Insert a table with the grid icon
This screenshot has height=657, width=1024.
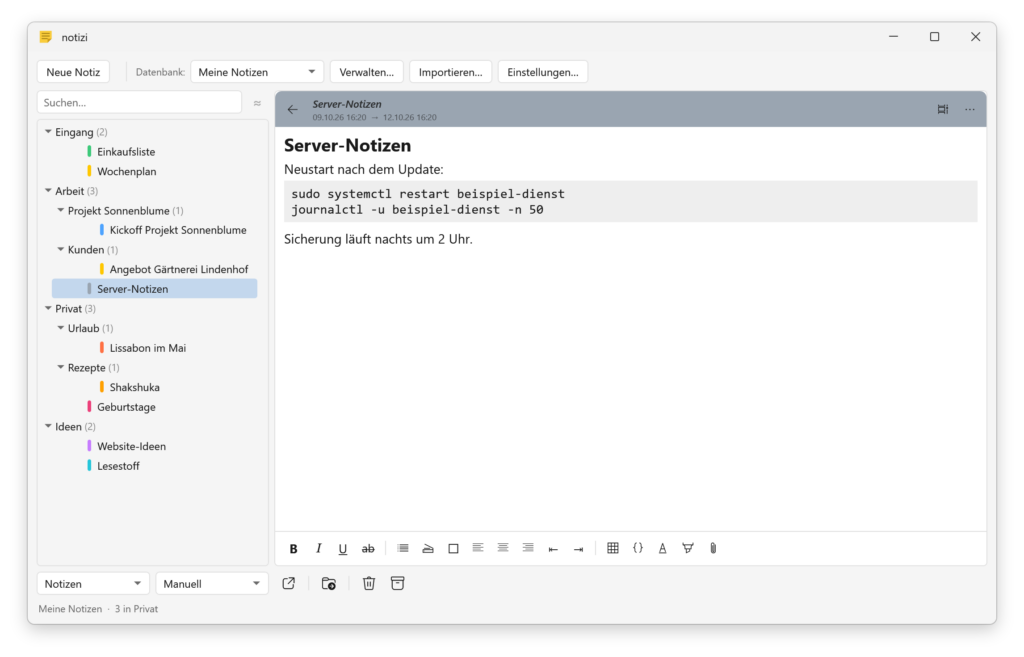(x=613, y=549)
